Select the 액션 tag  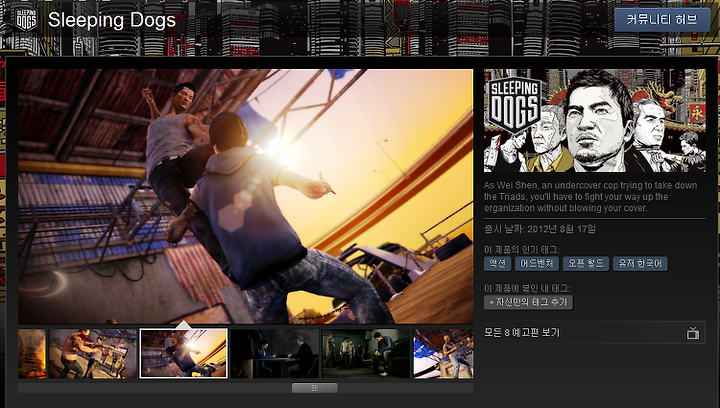click(x=497, y=263)
